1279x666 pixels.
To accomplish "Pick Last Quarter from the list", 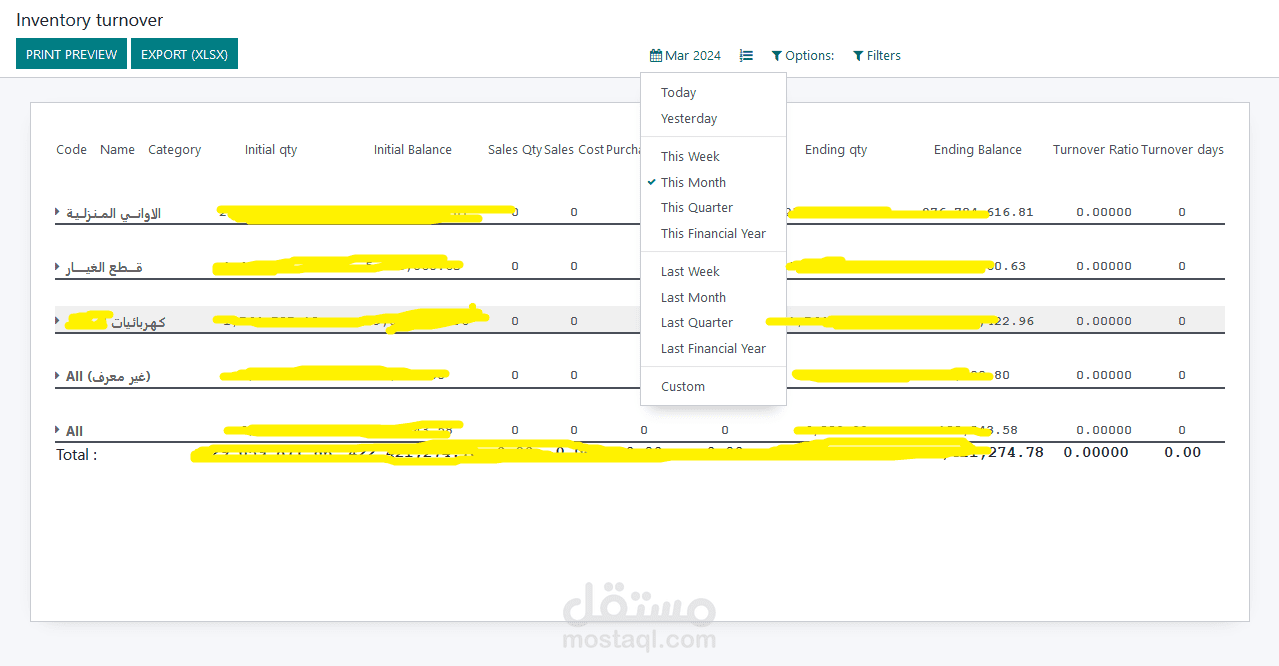I will point(695,322).
